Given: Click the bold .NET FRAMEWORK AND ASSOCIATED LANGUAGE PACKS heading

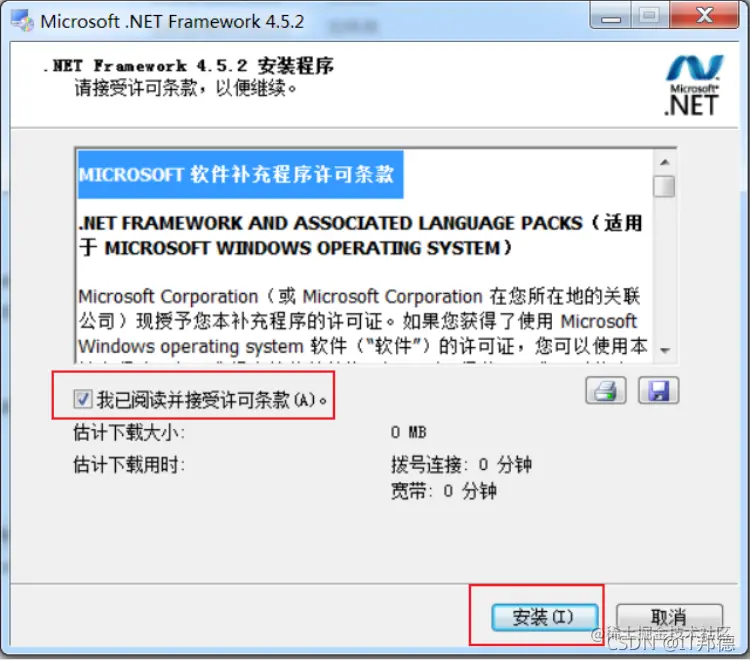Looking at the screenshot, I should [x=360, y=236].
